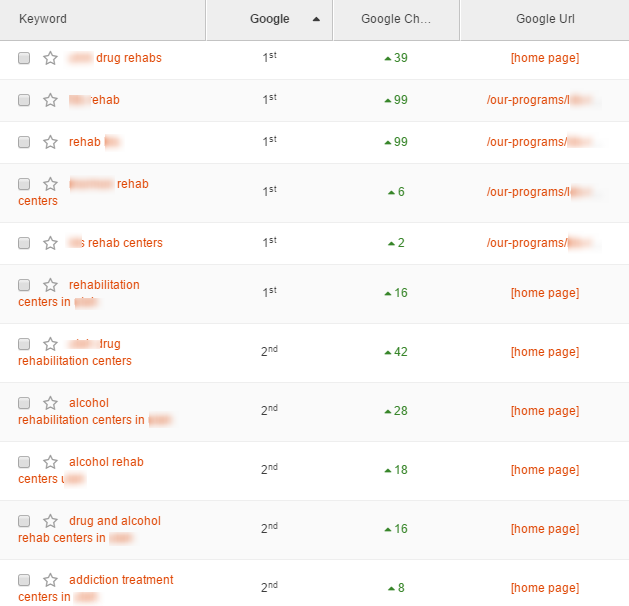The width and height of the screenshot is (629, 606).
Task: Open the 'alcohol rehab centers' keyword link
Action: click(x=81, y=470)
